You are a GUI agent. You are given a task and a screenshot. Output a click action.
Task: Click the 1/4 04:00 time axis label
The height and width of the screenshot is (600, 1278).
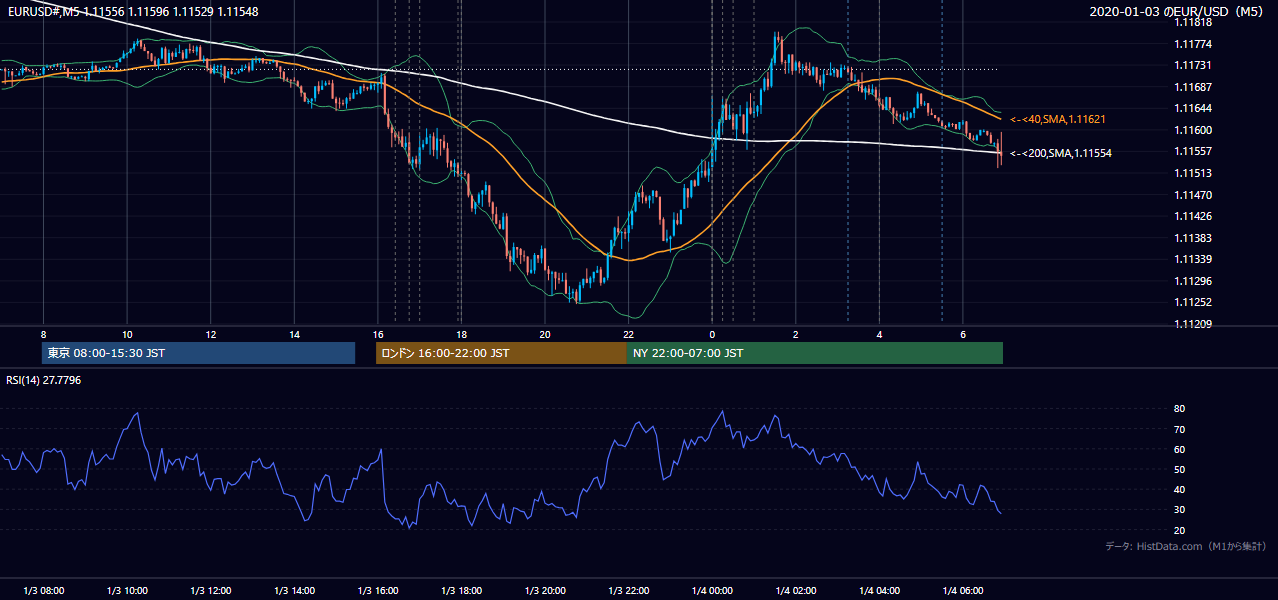pyautogui.click(x=879, y=590)
